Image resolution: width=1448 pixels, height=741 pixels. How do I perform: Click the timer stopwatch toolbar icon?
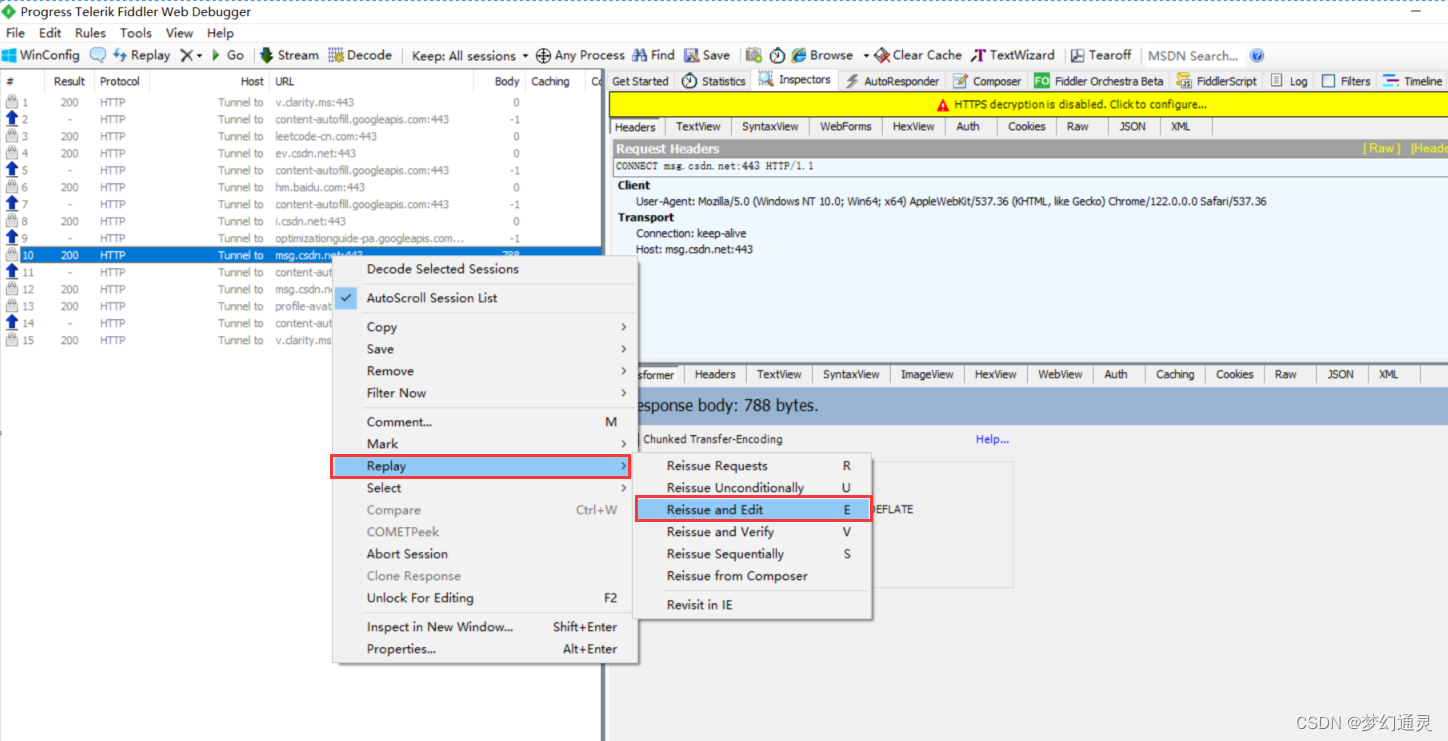pyautogui.click(x=777, y=56)
